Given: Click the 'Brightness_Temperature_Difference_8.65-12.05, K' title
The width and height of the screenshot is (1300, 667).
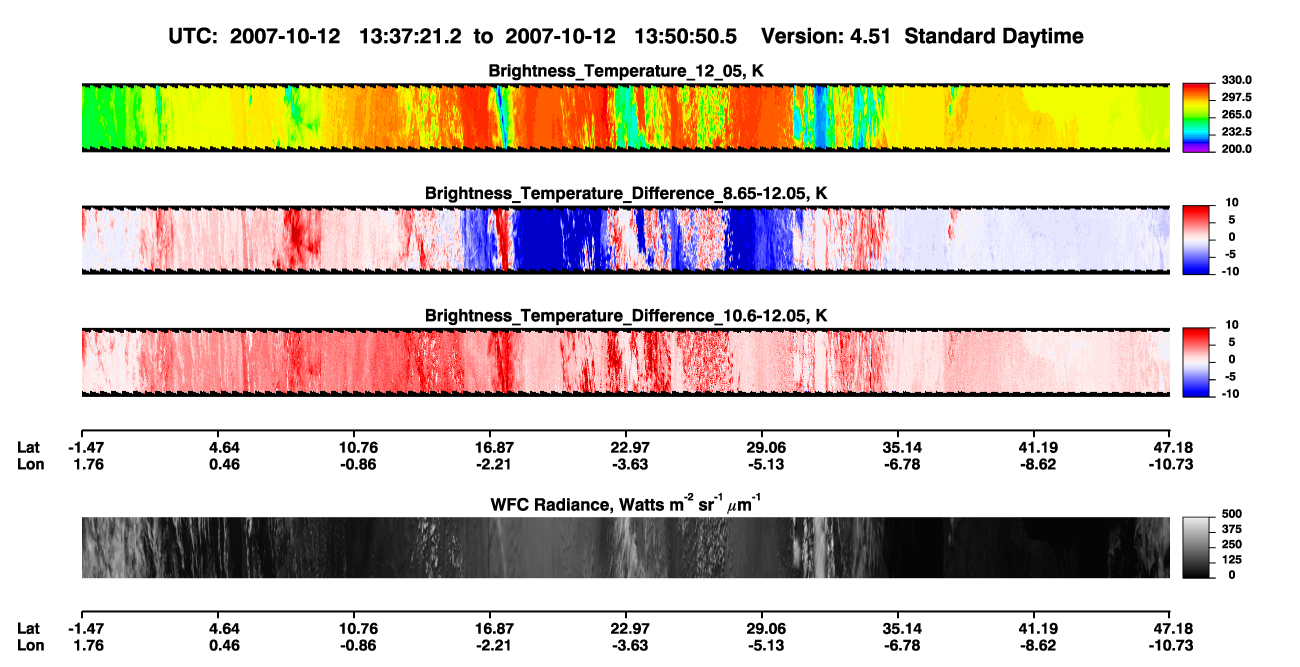Looking at the screenshot, I should click(x=626, y=193).
